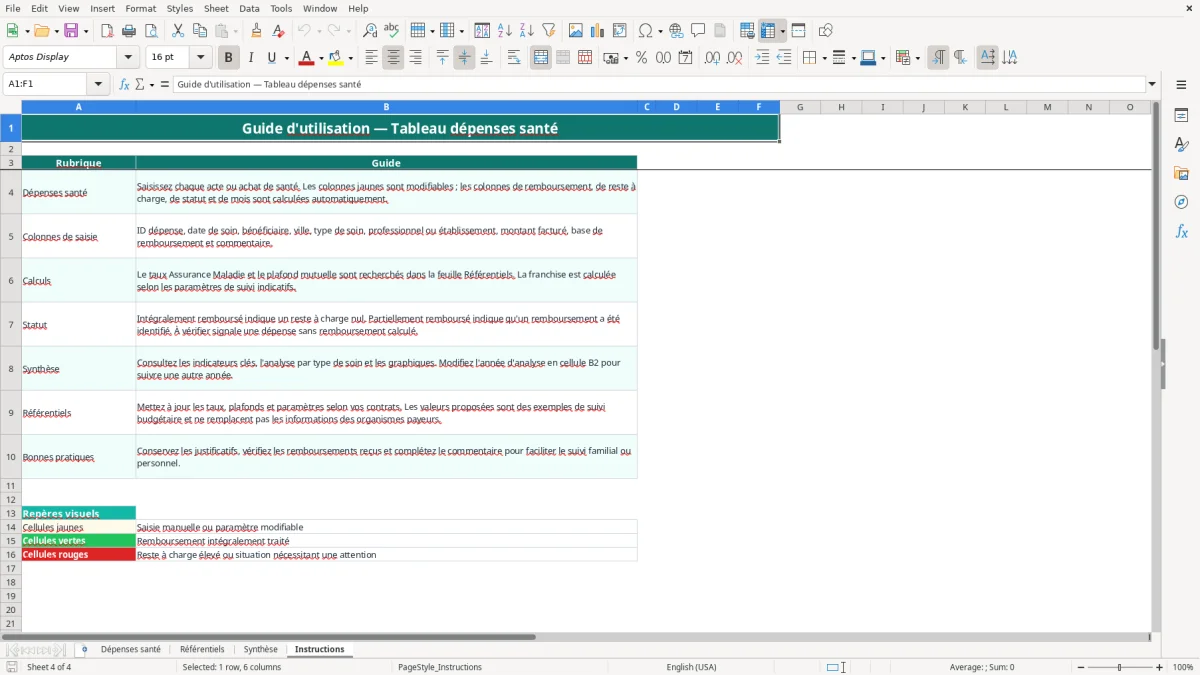This screenshot has width=1200, height=675.
Task: Open Font Size dropdown list
Action: pos(200,57)
